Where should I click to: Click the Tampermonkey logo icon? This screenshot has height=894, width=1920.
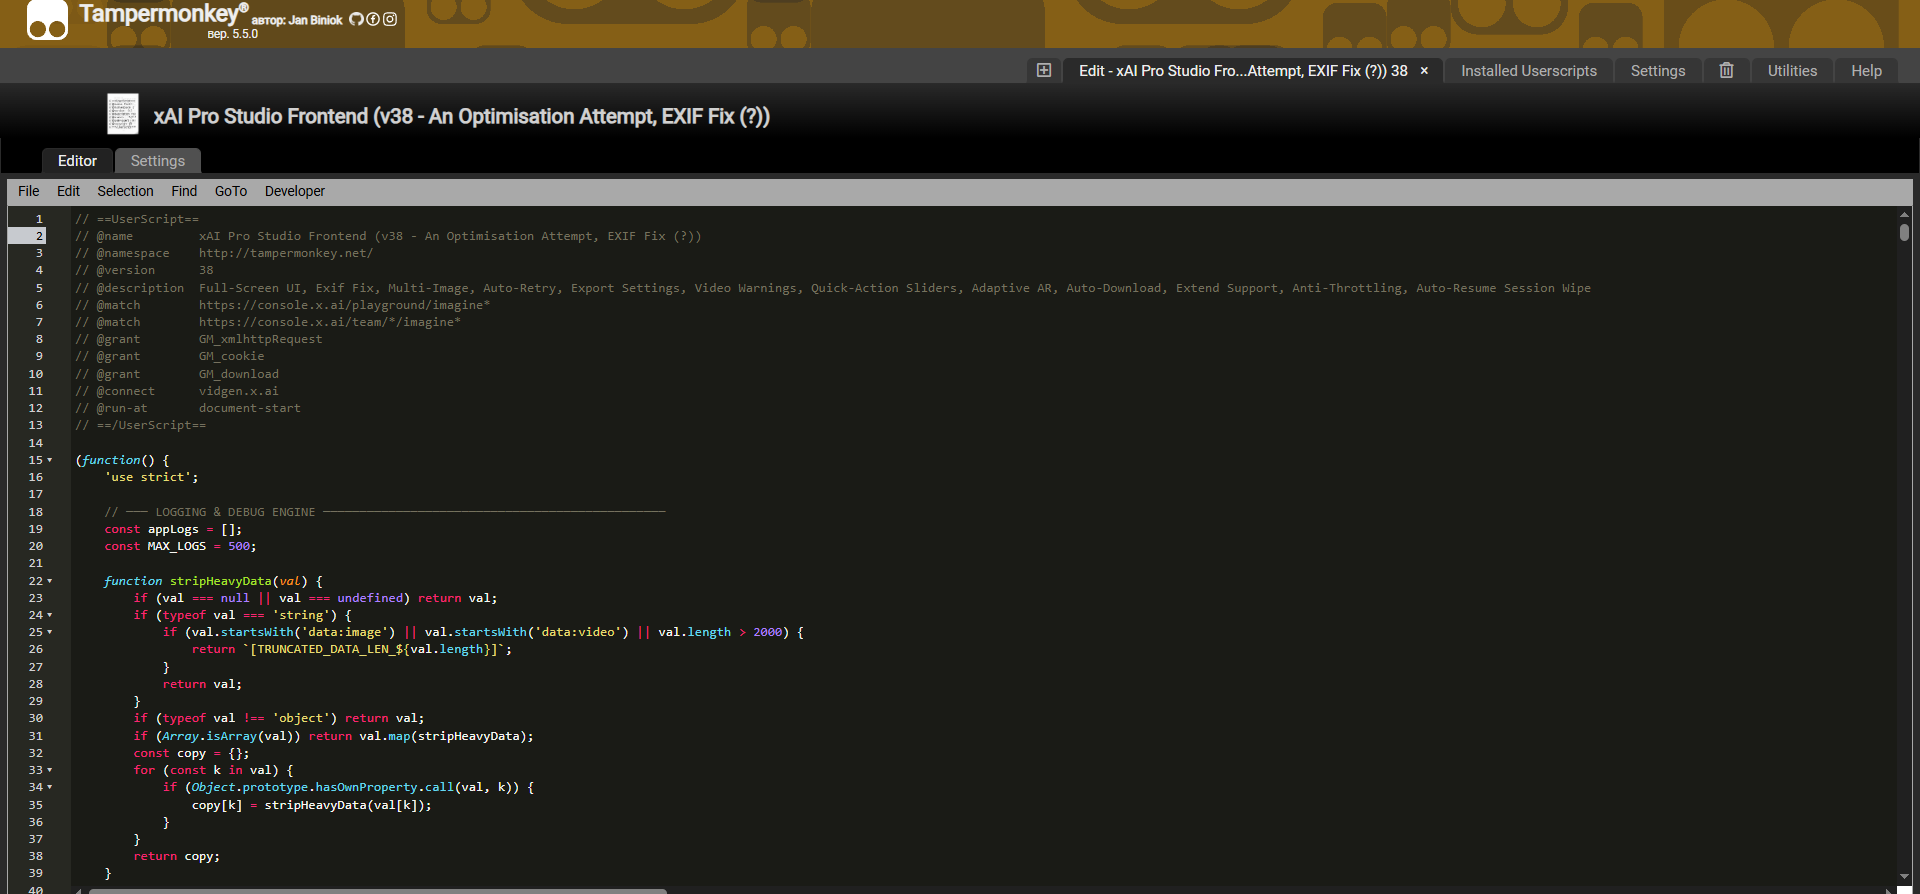(x=47, y=20)
